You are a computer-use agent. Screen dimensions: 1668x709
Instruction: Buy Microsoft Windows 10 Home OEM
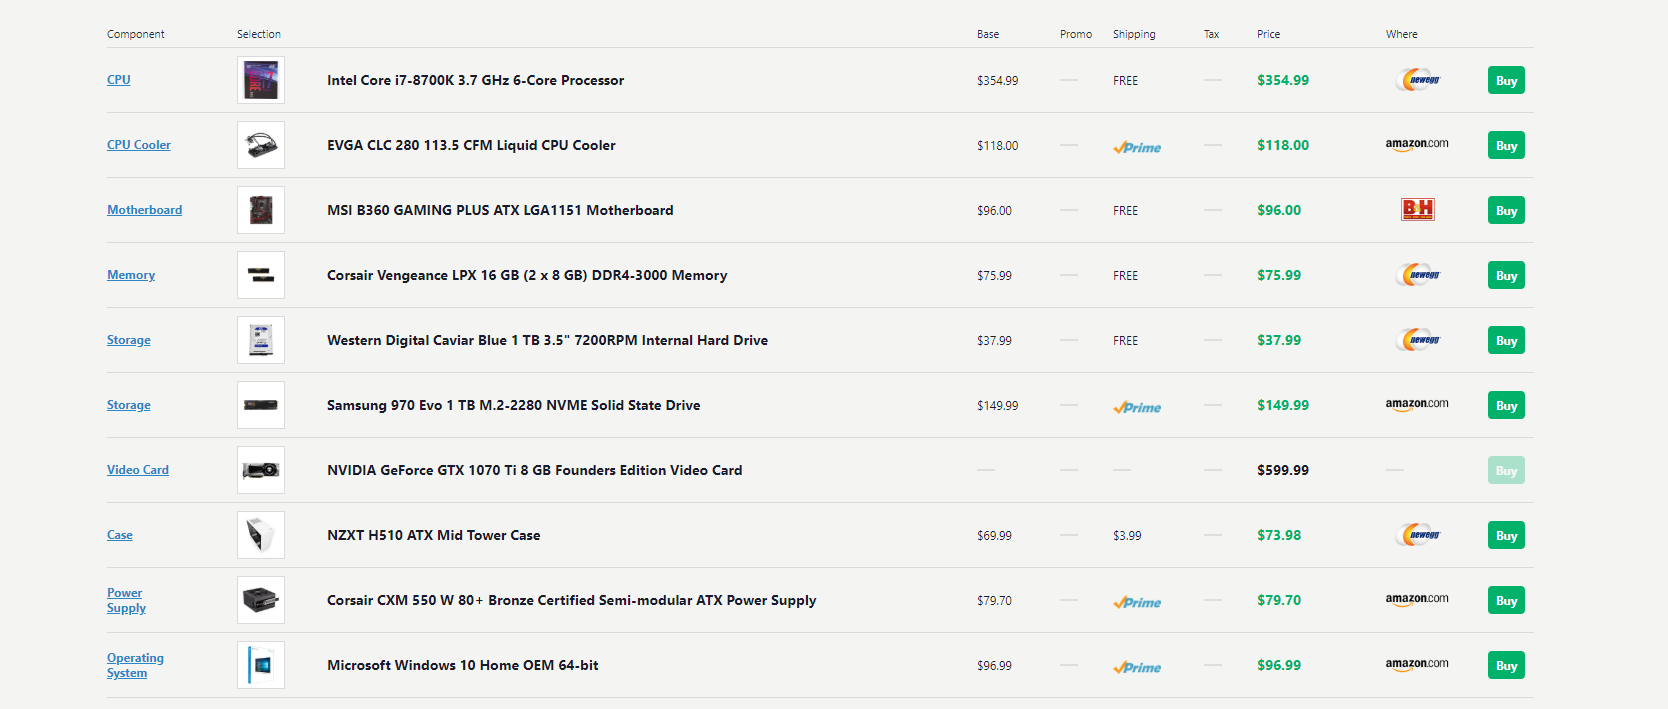[1506, 665]
